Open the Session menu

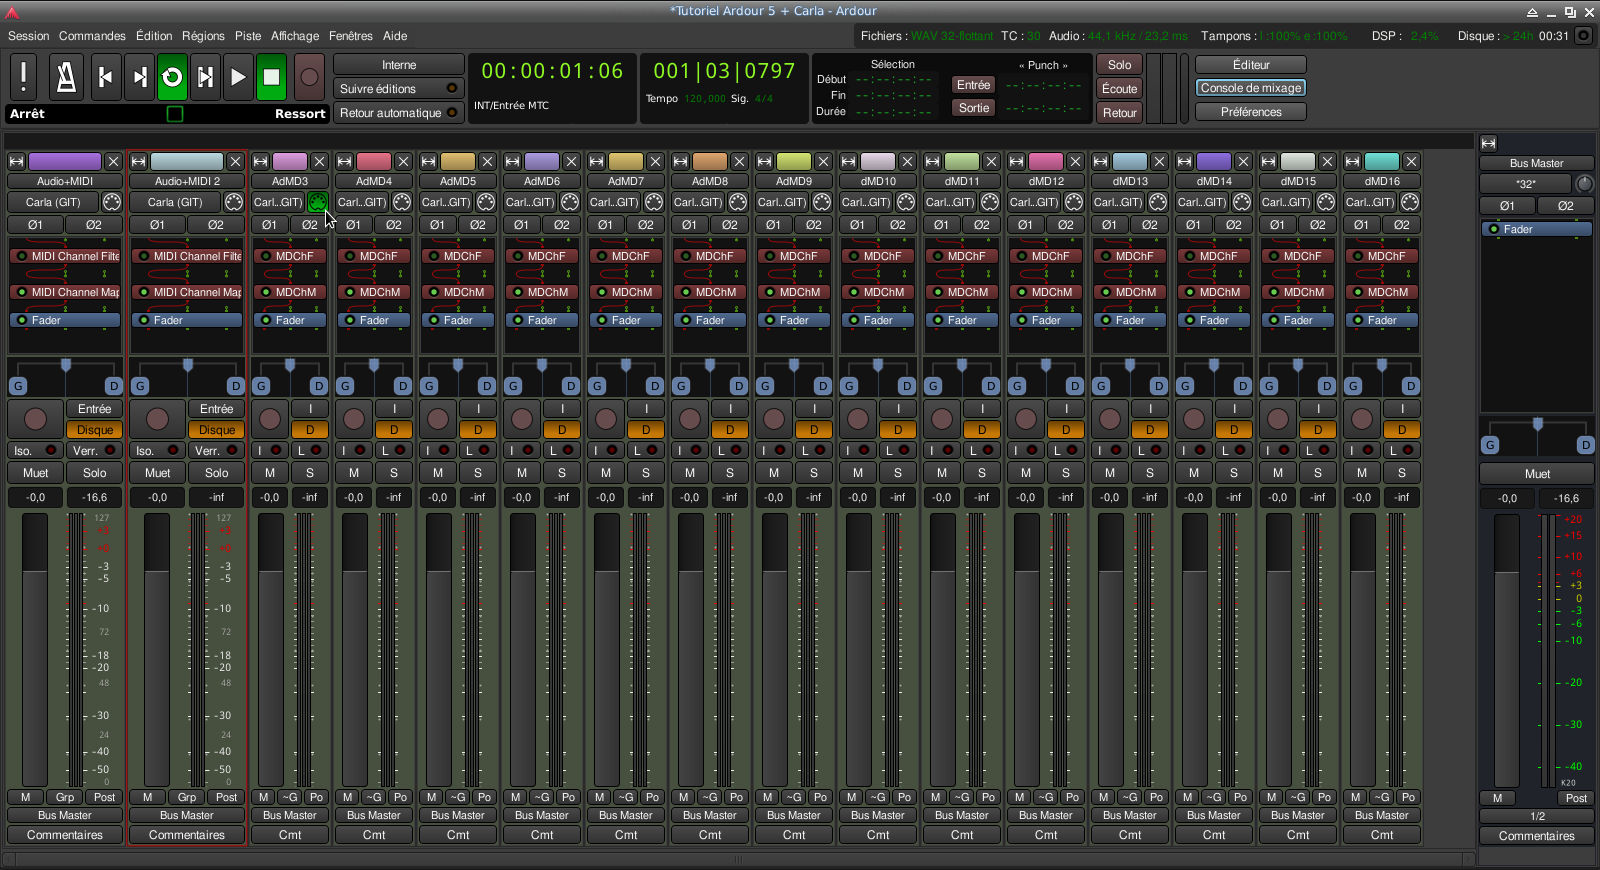pyautogui.click(x=28, y=36)
